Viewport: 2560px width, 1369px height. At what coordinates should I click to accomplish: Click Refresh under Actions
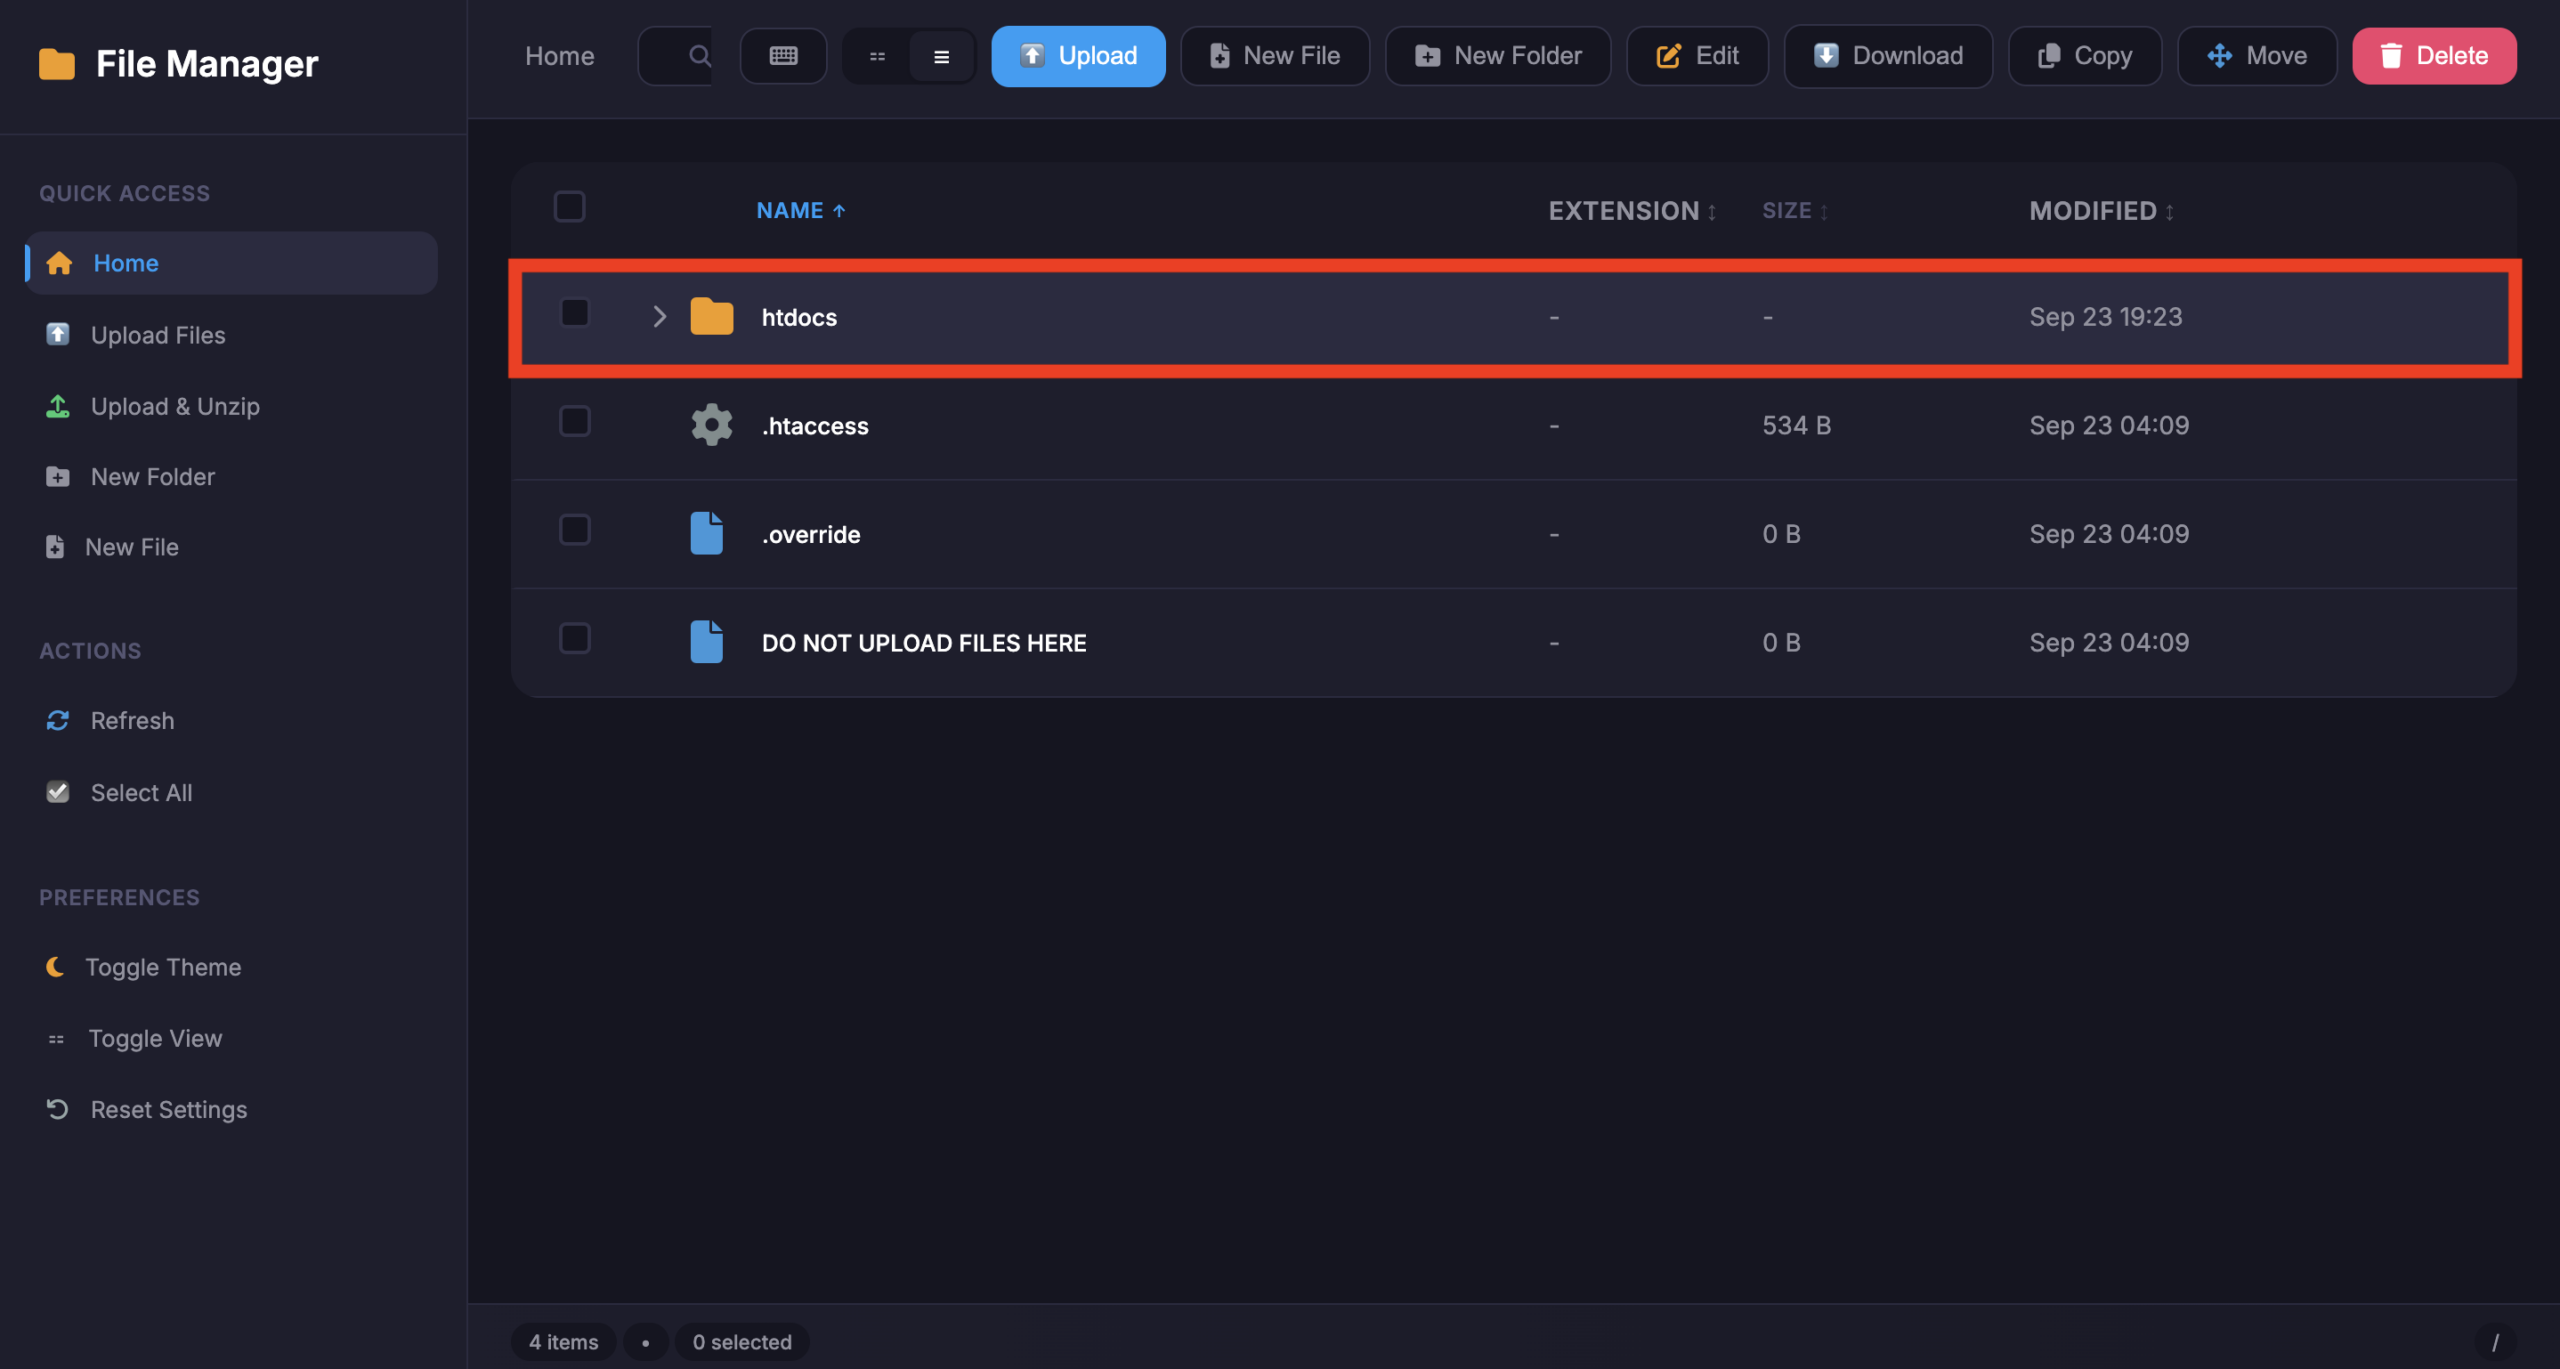coord(232,721)
